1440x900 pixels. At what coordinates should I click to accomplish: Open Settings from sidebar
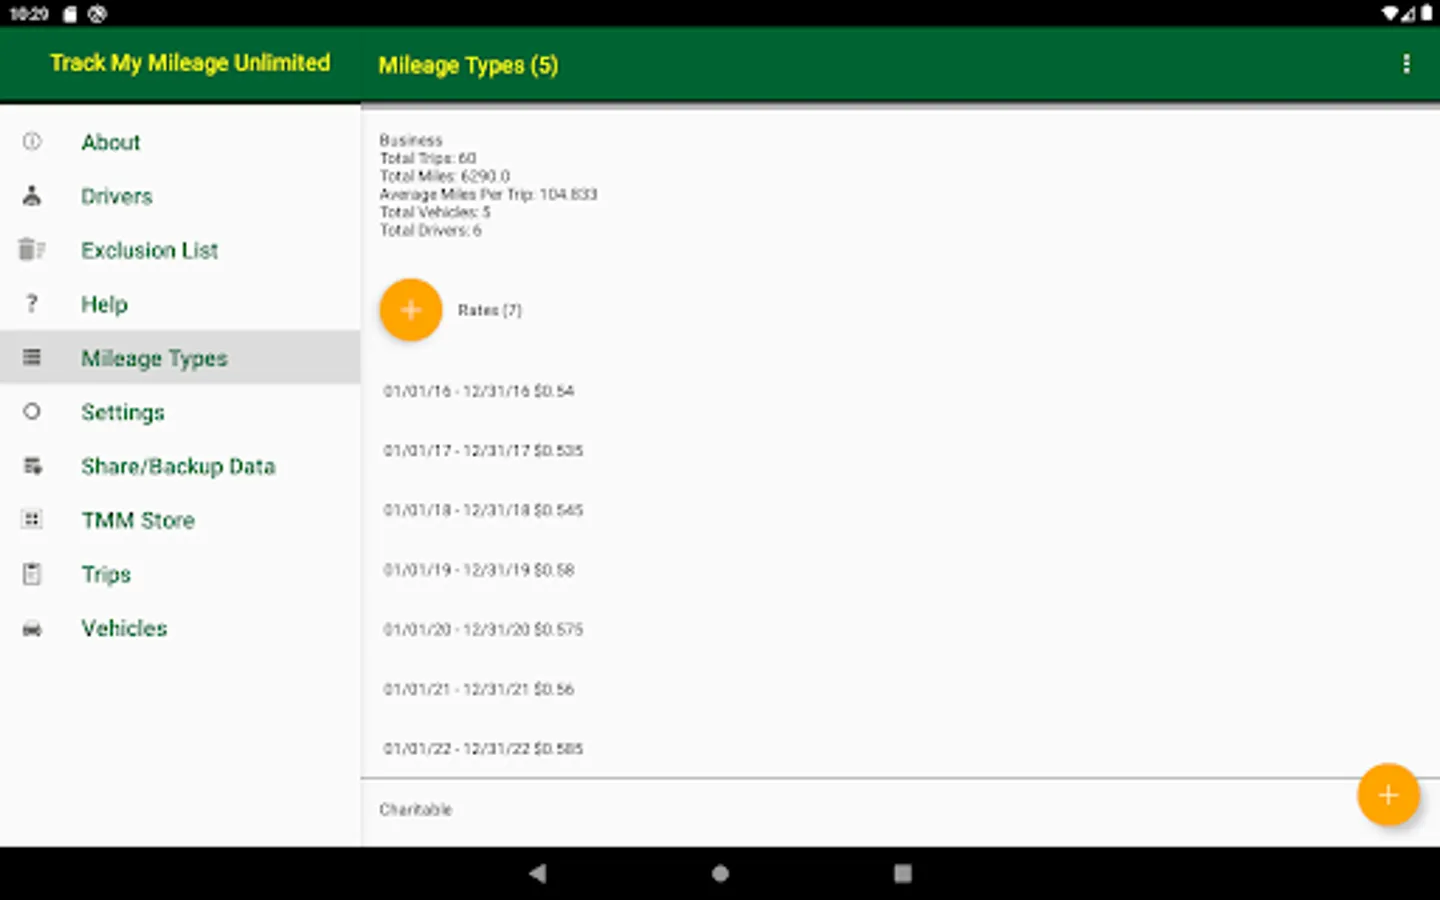click(x=180, y=412)
